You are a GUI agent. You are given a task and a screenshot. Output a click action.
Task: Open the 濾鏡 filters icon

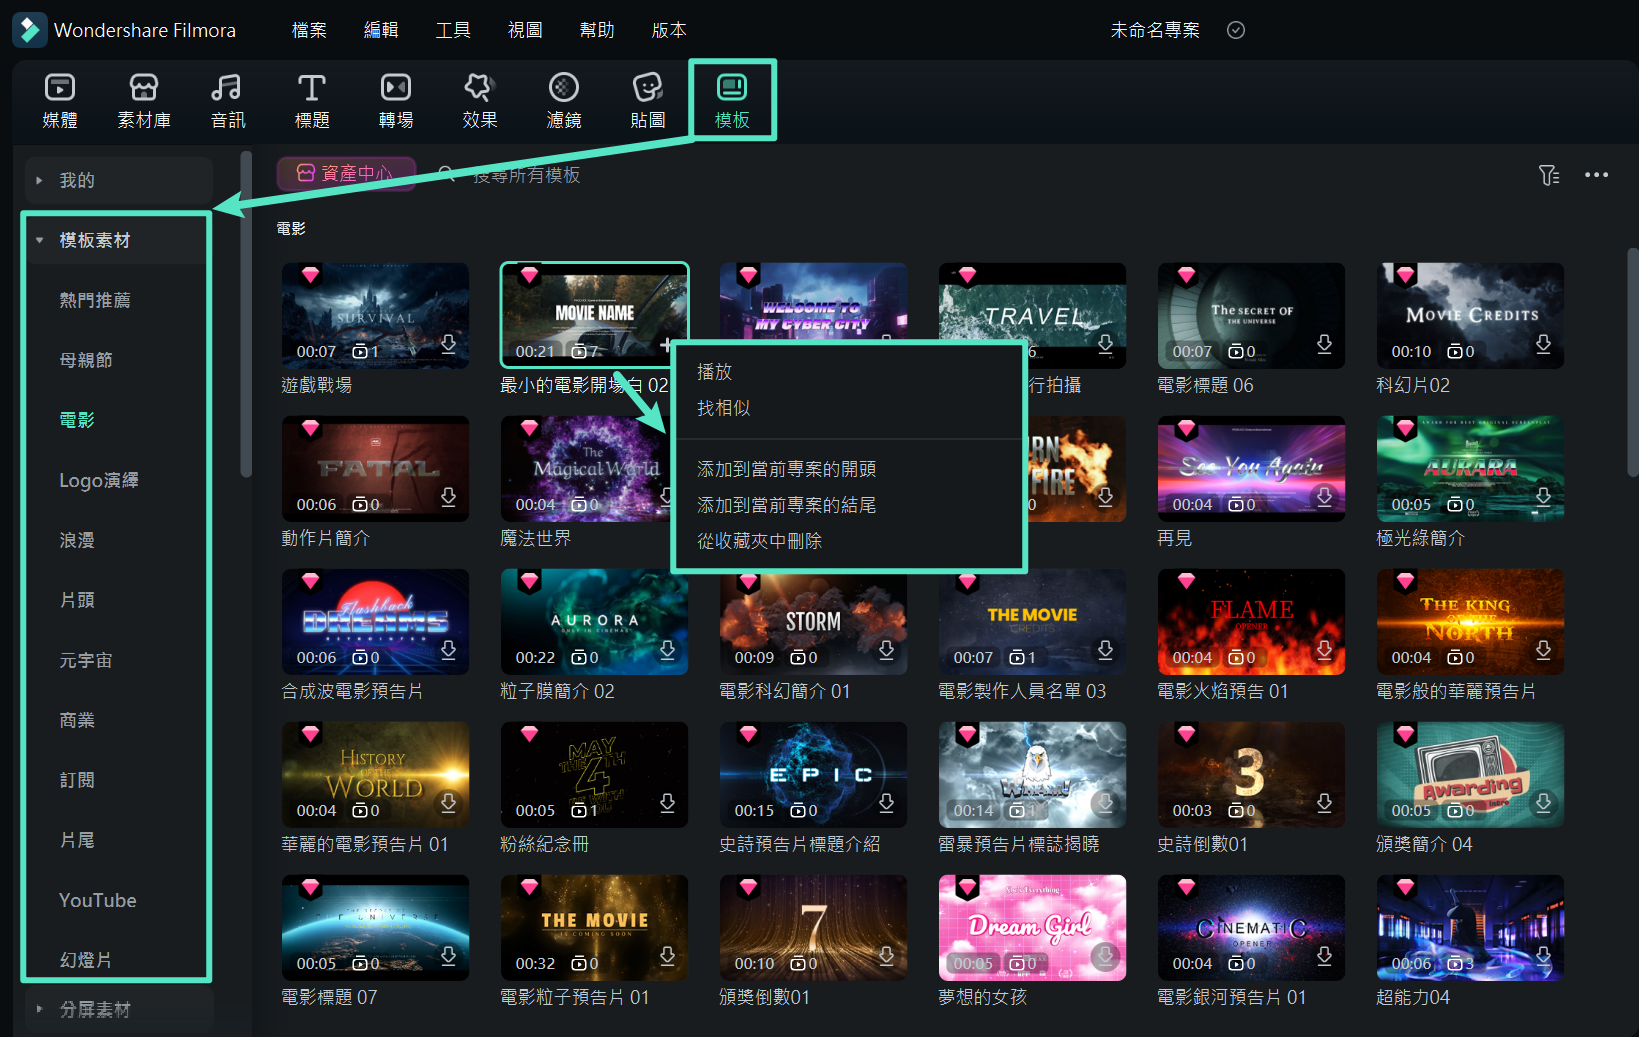564,88
